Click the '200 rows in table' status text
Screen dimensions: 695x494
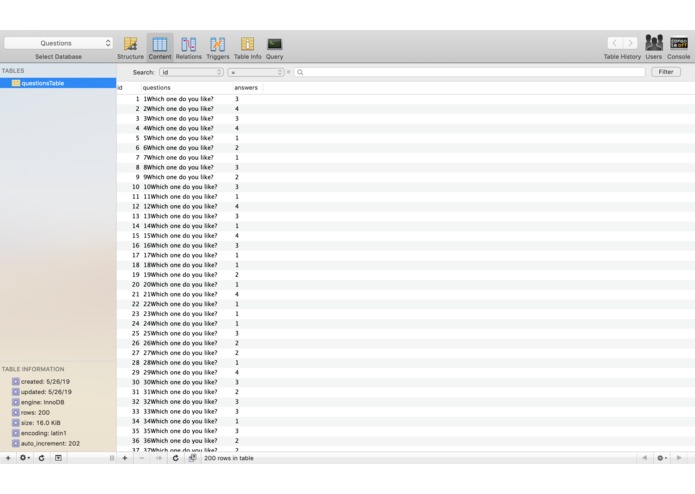pos(229,458)
